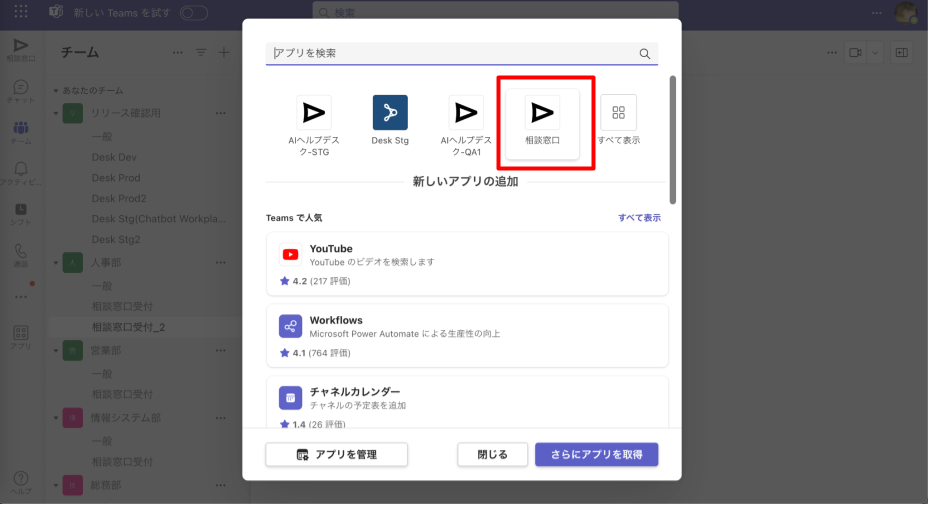The image size is (930, 506).
Task: Click アプリを管理 button
Action: 336,455
